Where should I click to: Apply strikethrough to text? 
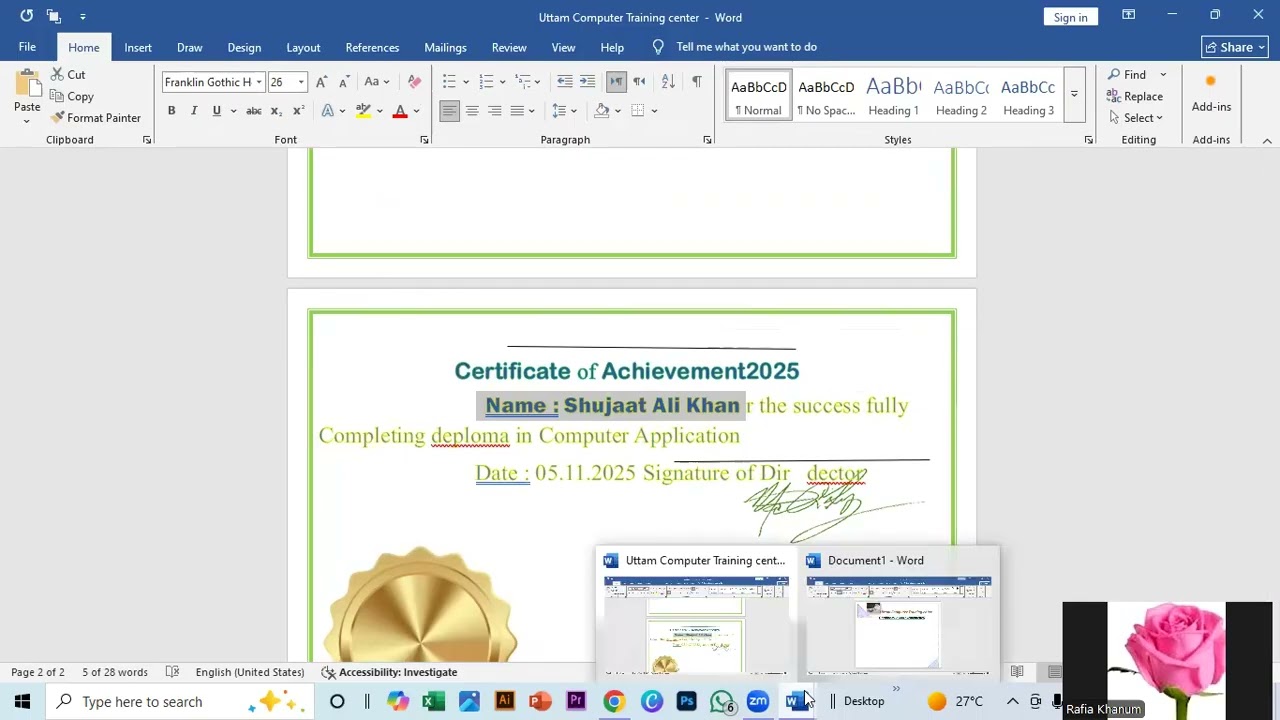[x=254, y=111]
